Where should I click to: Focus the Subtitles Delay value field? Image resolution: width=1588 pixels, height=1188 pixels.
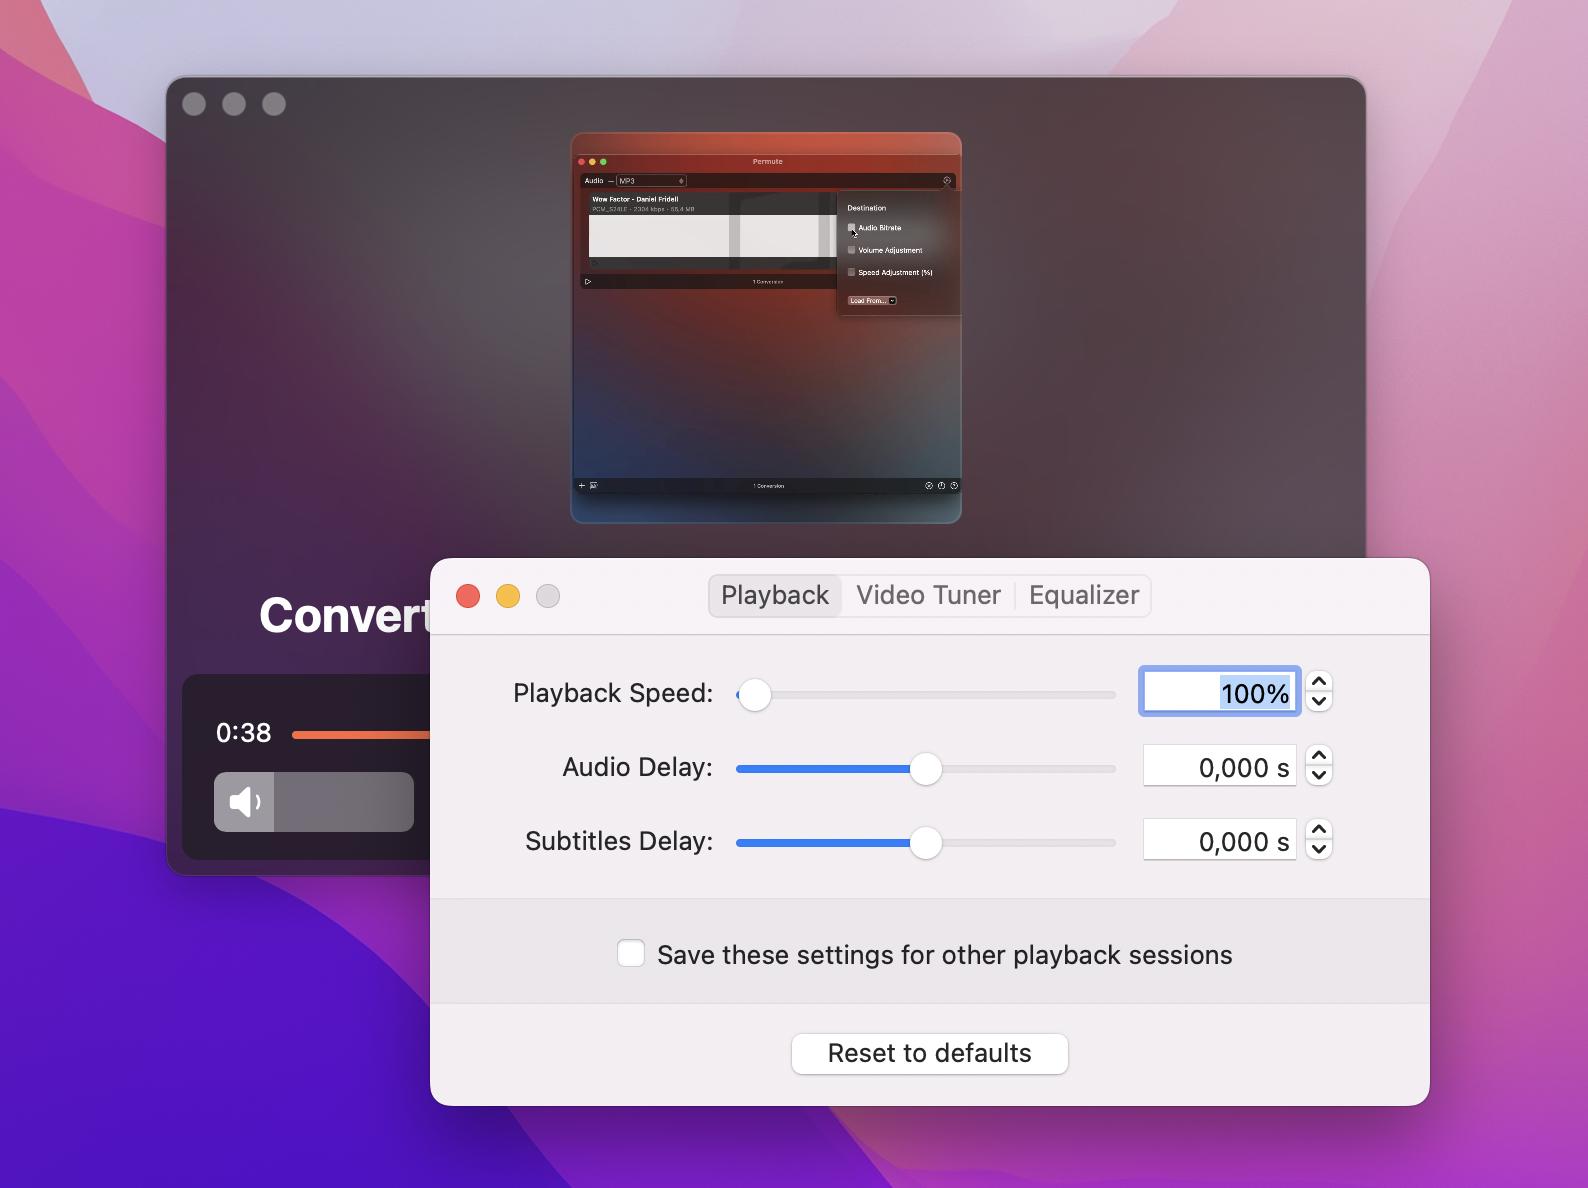(x=1220, y=841)
